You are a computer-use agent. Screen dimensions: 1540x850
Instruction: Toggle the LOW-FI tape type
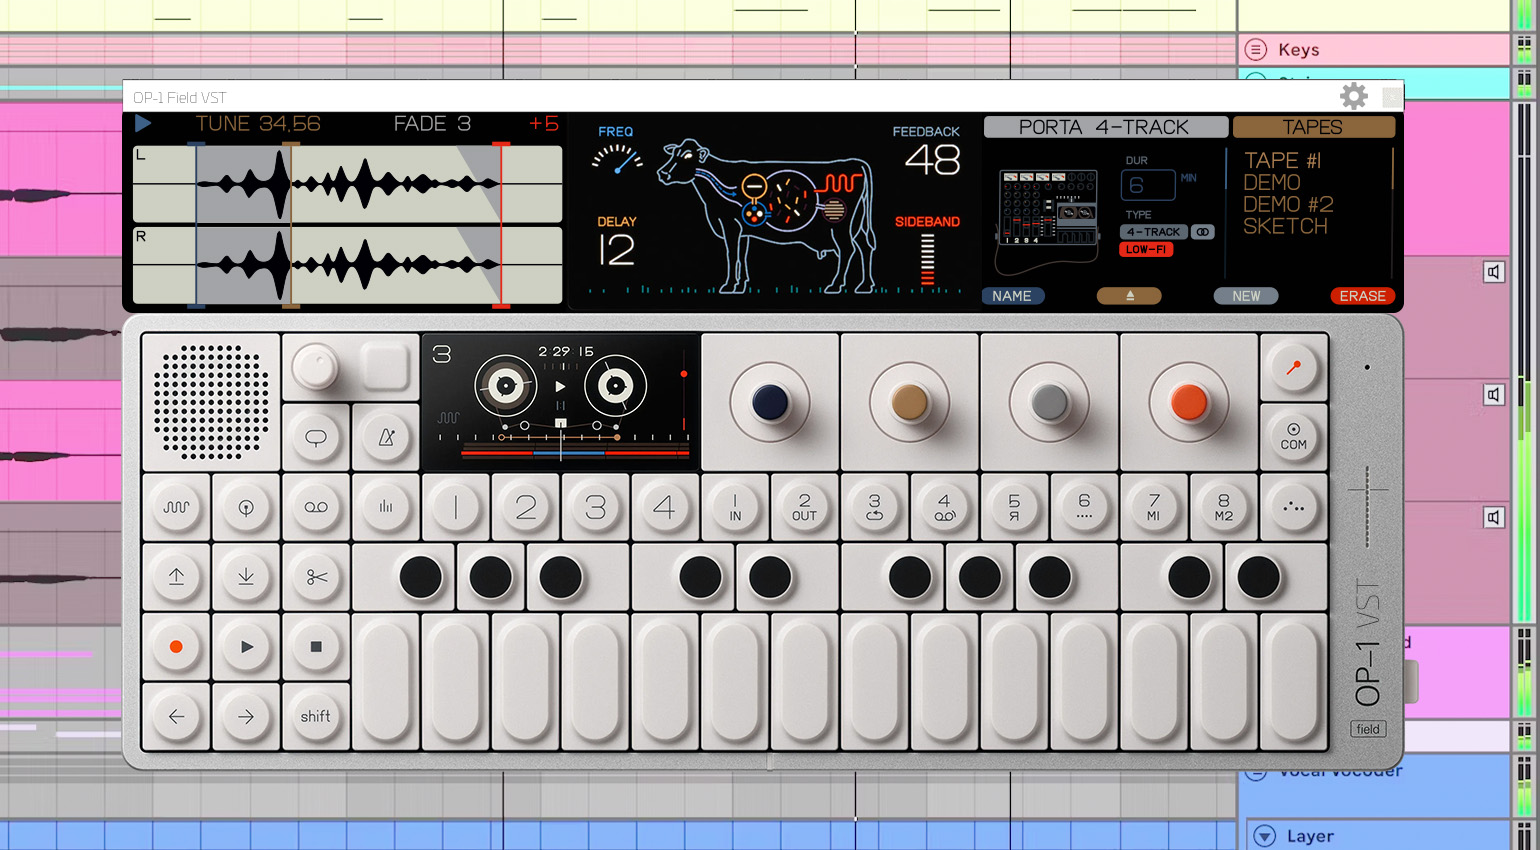1146,251
